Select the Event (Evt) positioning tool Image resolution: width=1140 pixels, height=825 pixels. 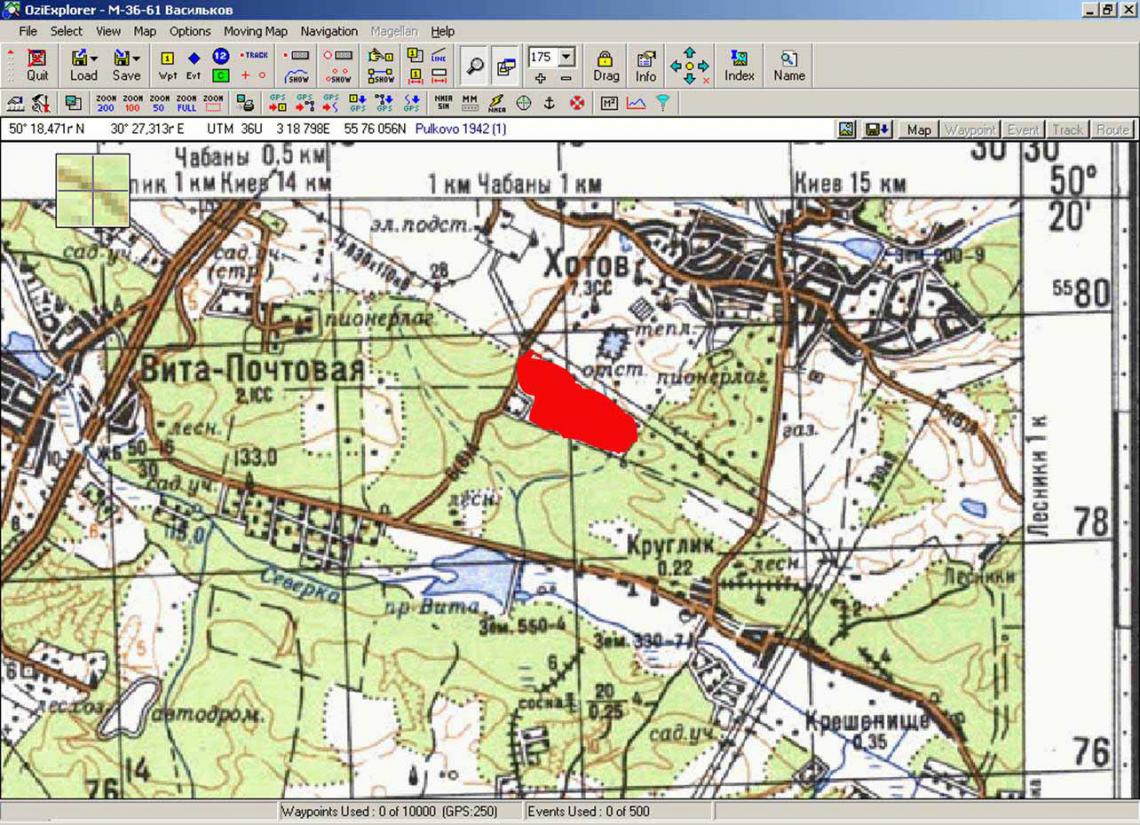(x=194, y=65)
